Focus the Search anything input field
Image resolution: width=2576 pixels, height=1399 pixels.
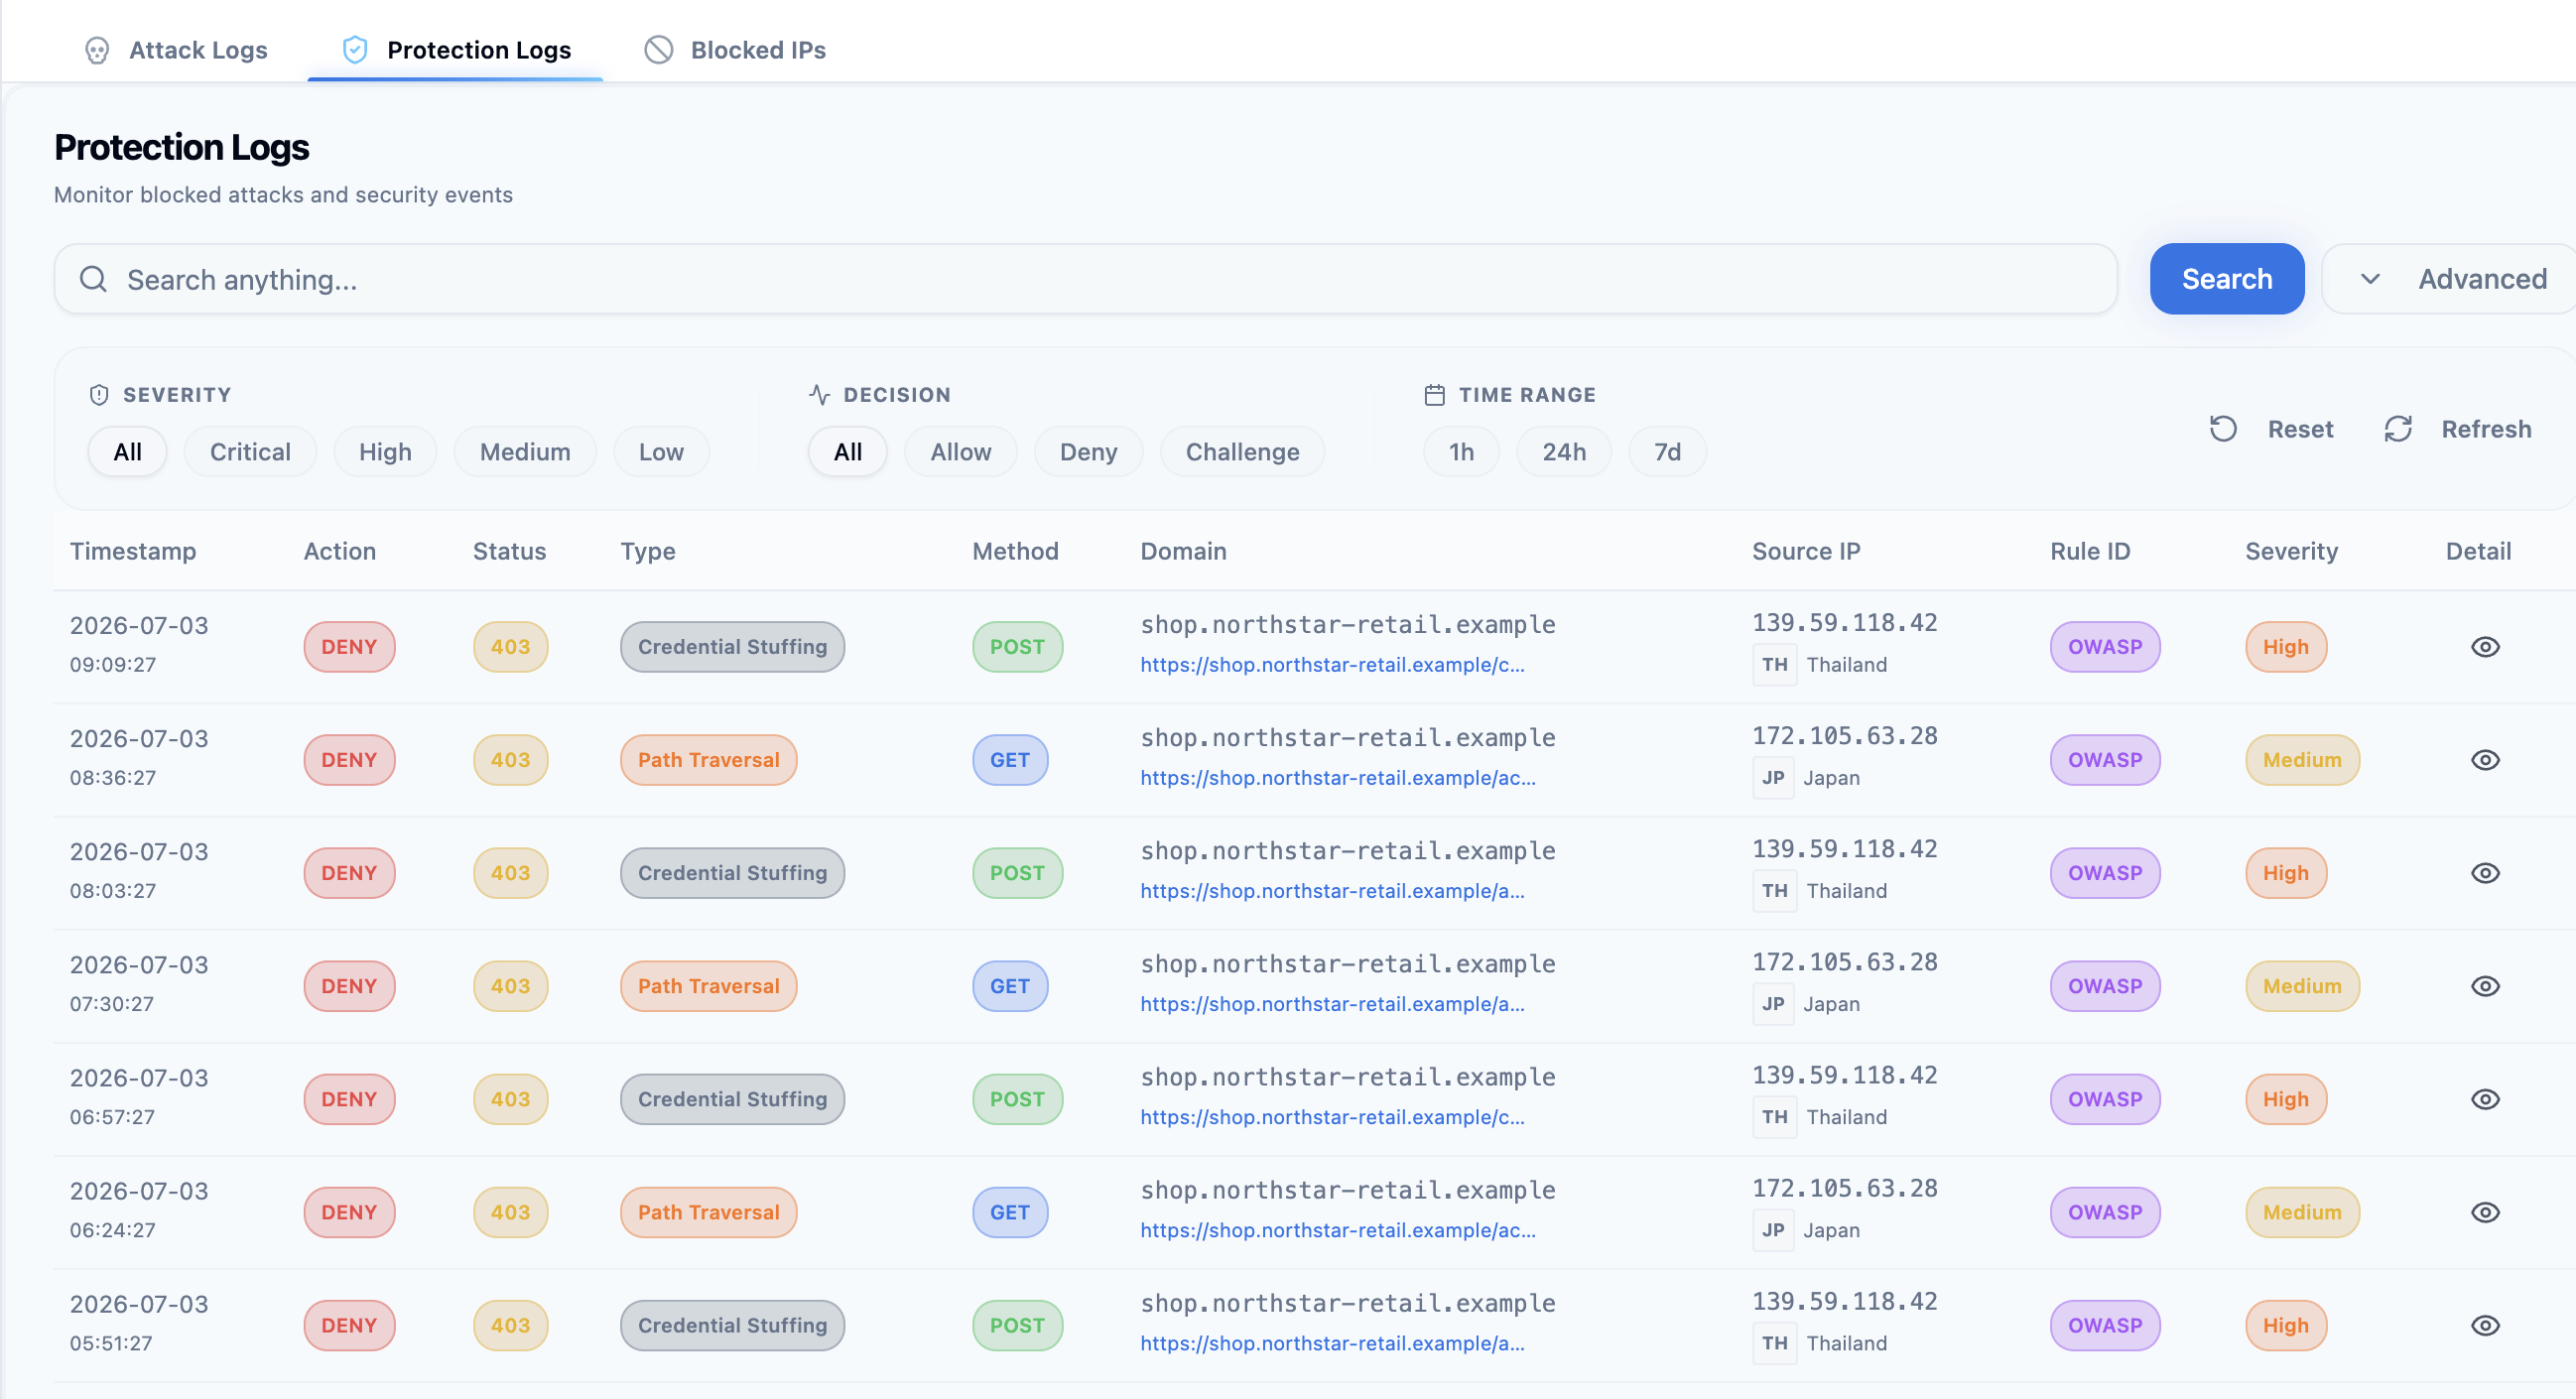1086,279
